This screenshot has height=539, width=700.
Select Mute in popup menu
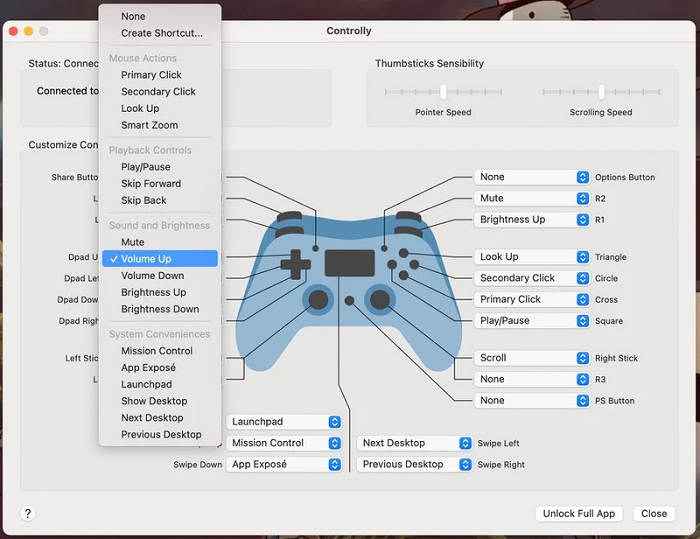[160, 242]
